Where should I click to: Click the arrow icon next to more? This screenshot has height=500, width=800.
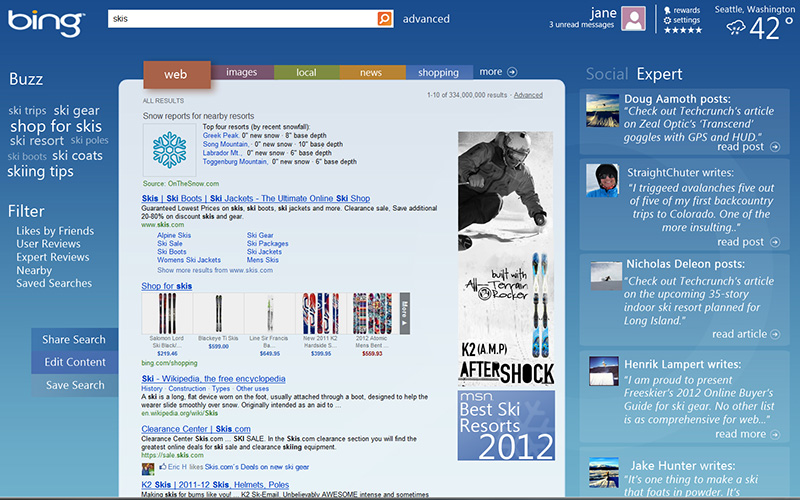(512, 72)
